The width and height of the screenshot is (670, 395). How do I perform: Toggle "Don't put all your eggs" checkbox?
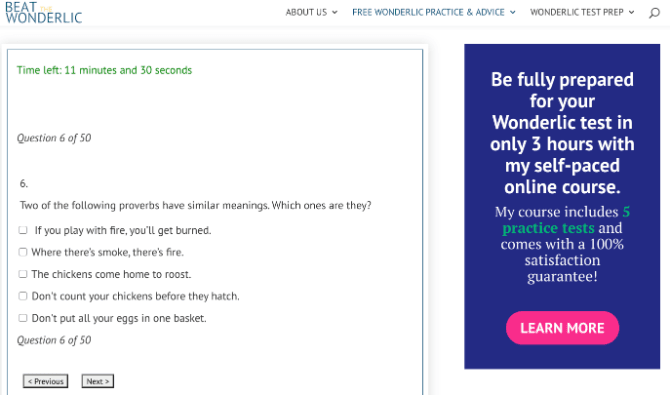click(x=23, y=318)
